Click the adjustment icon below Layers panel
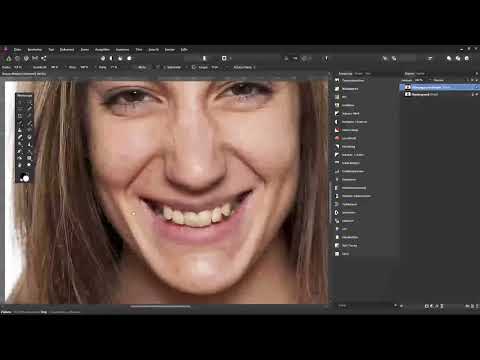The height and width of the screenshot is (360, 480). [x=432, y=306]
